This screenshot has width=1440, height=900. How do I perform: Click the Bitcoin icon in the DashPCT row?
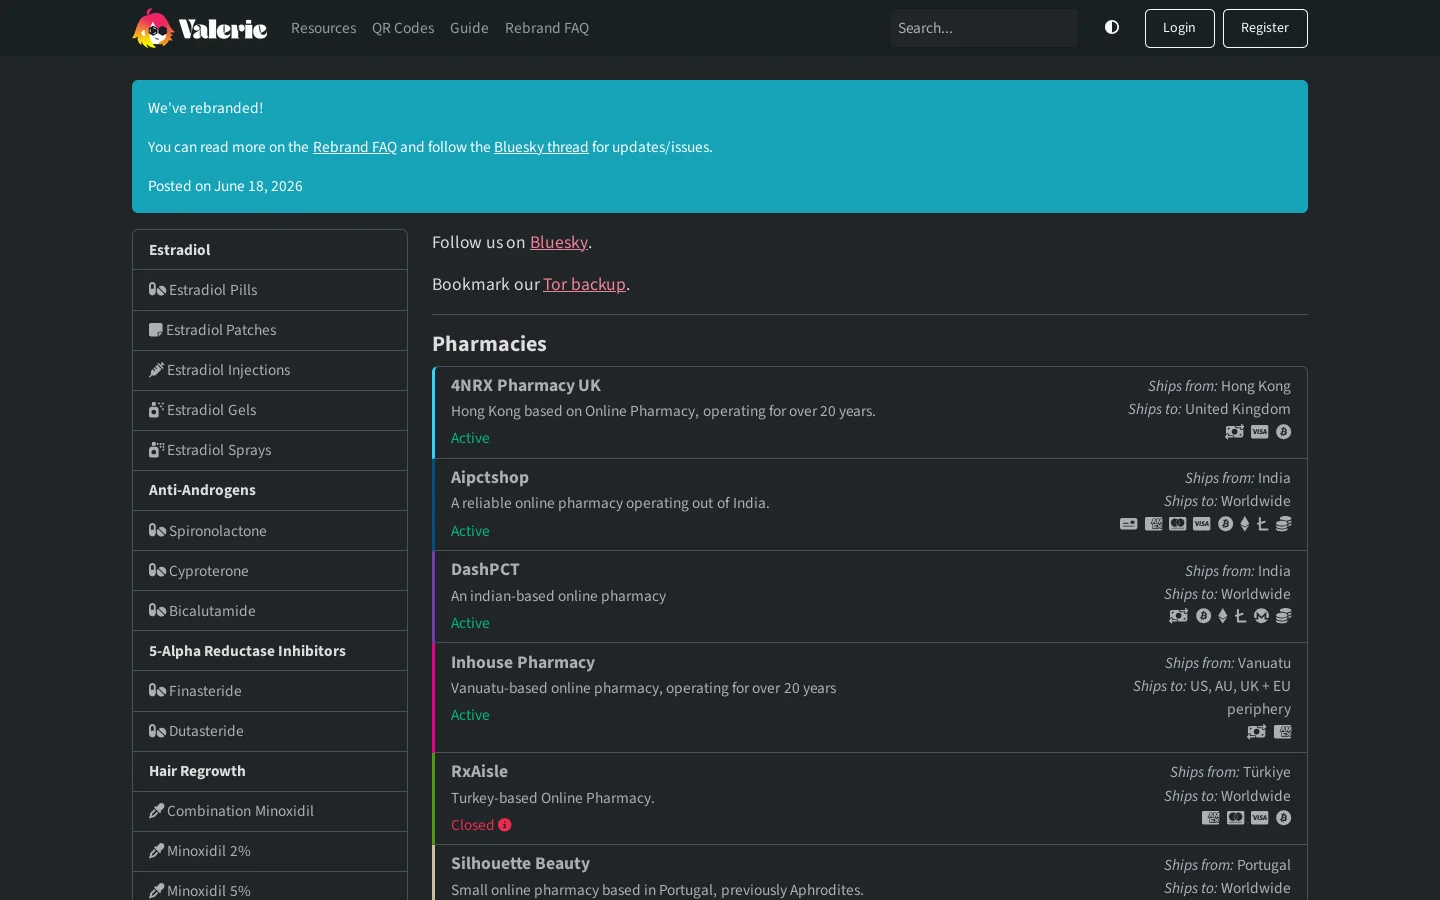tap(1204, 616)
